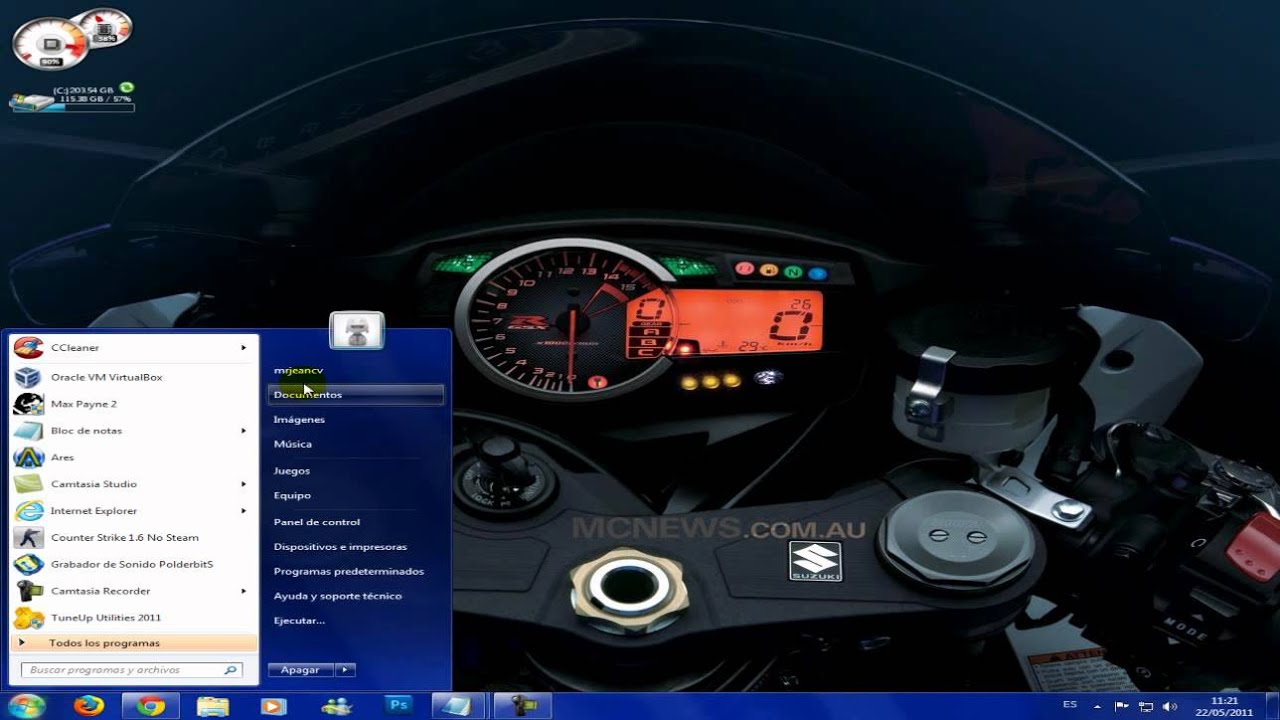Open Documentos from the Start menu
The width and height of the screenshot is (1280, 720).
(x=356, y=395)
